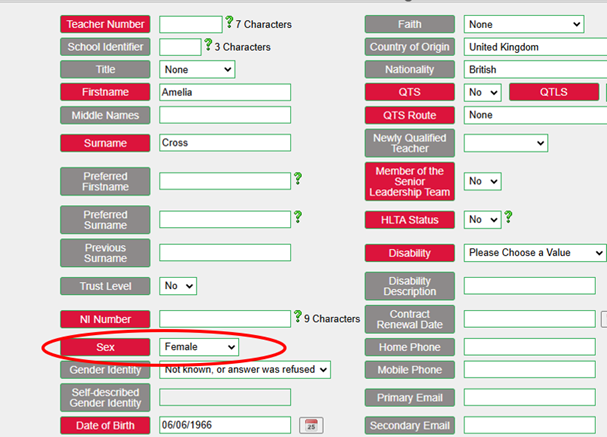Open Date of Birth calendar picker

coord(311,426)
